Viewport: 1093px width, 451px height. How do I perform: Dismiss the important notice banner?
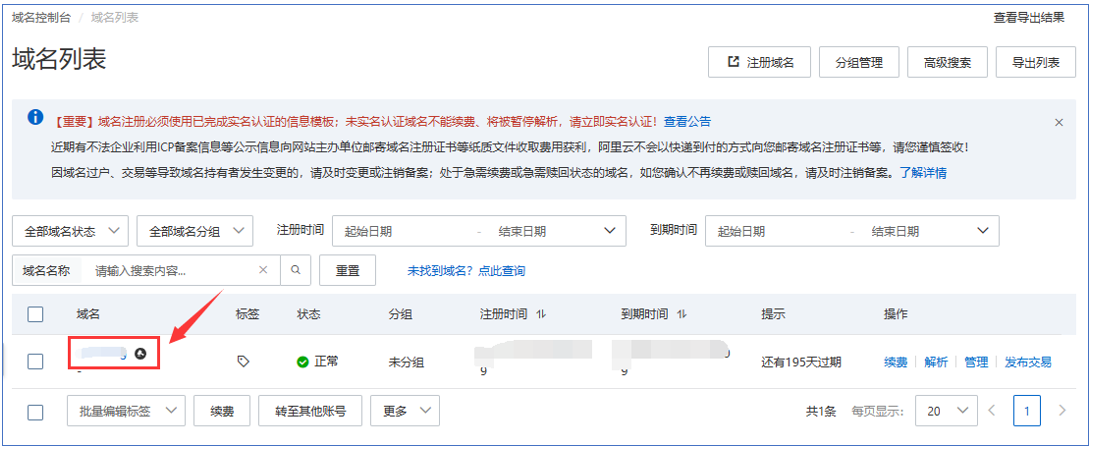(1059, 122)
